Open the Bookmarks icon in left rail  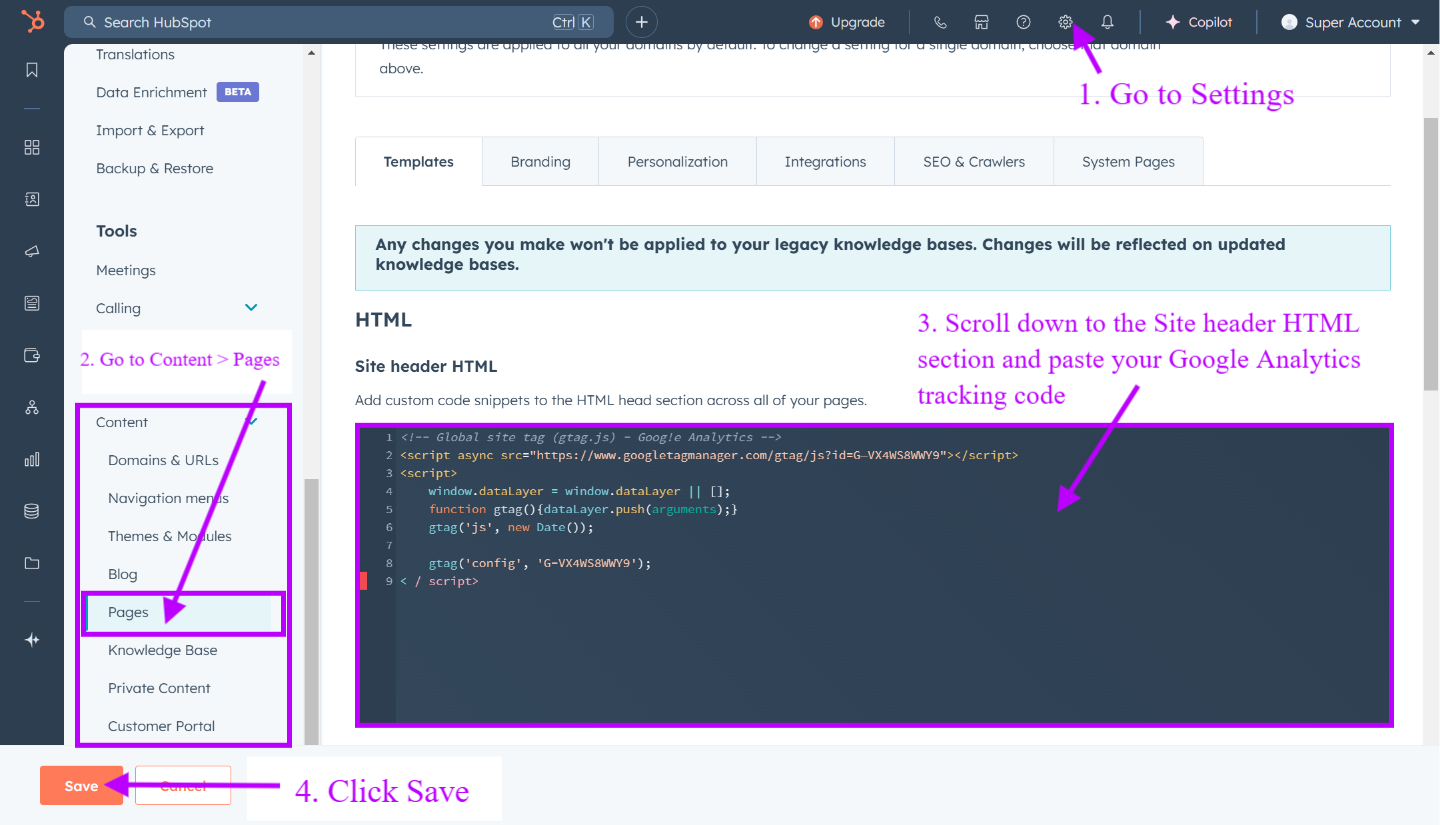[32, 70]
